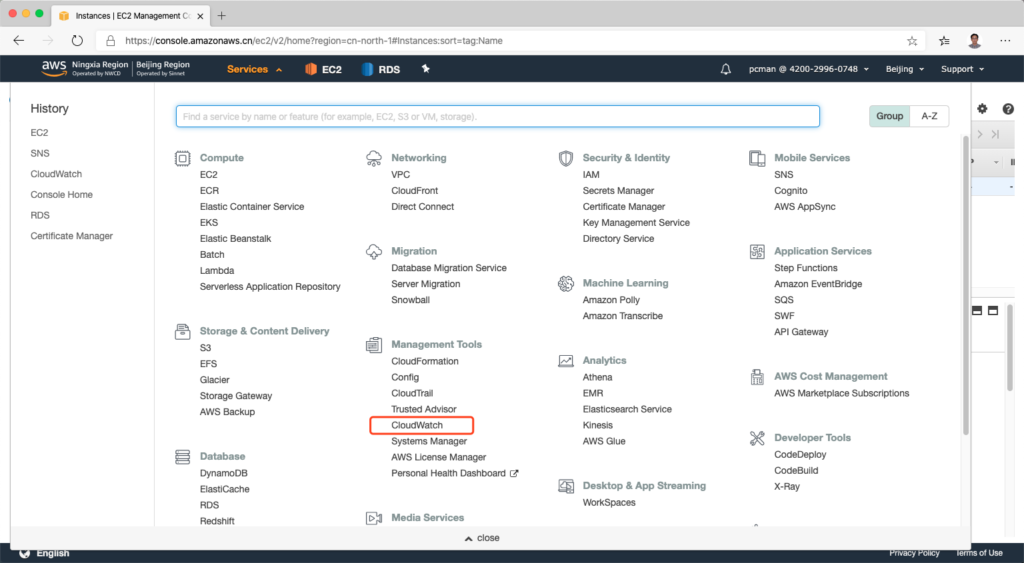Click the service search field
This screenshot has height=563, width=1024.
tap(497, 116)
